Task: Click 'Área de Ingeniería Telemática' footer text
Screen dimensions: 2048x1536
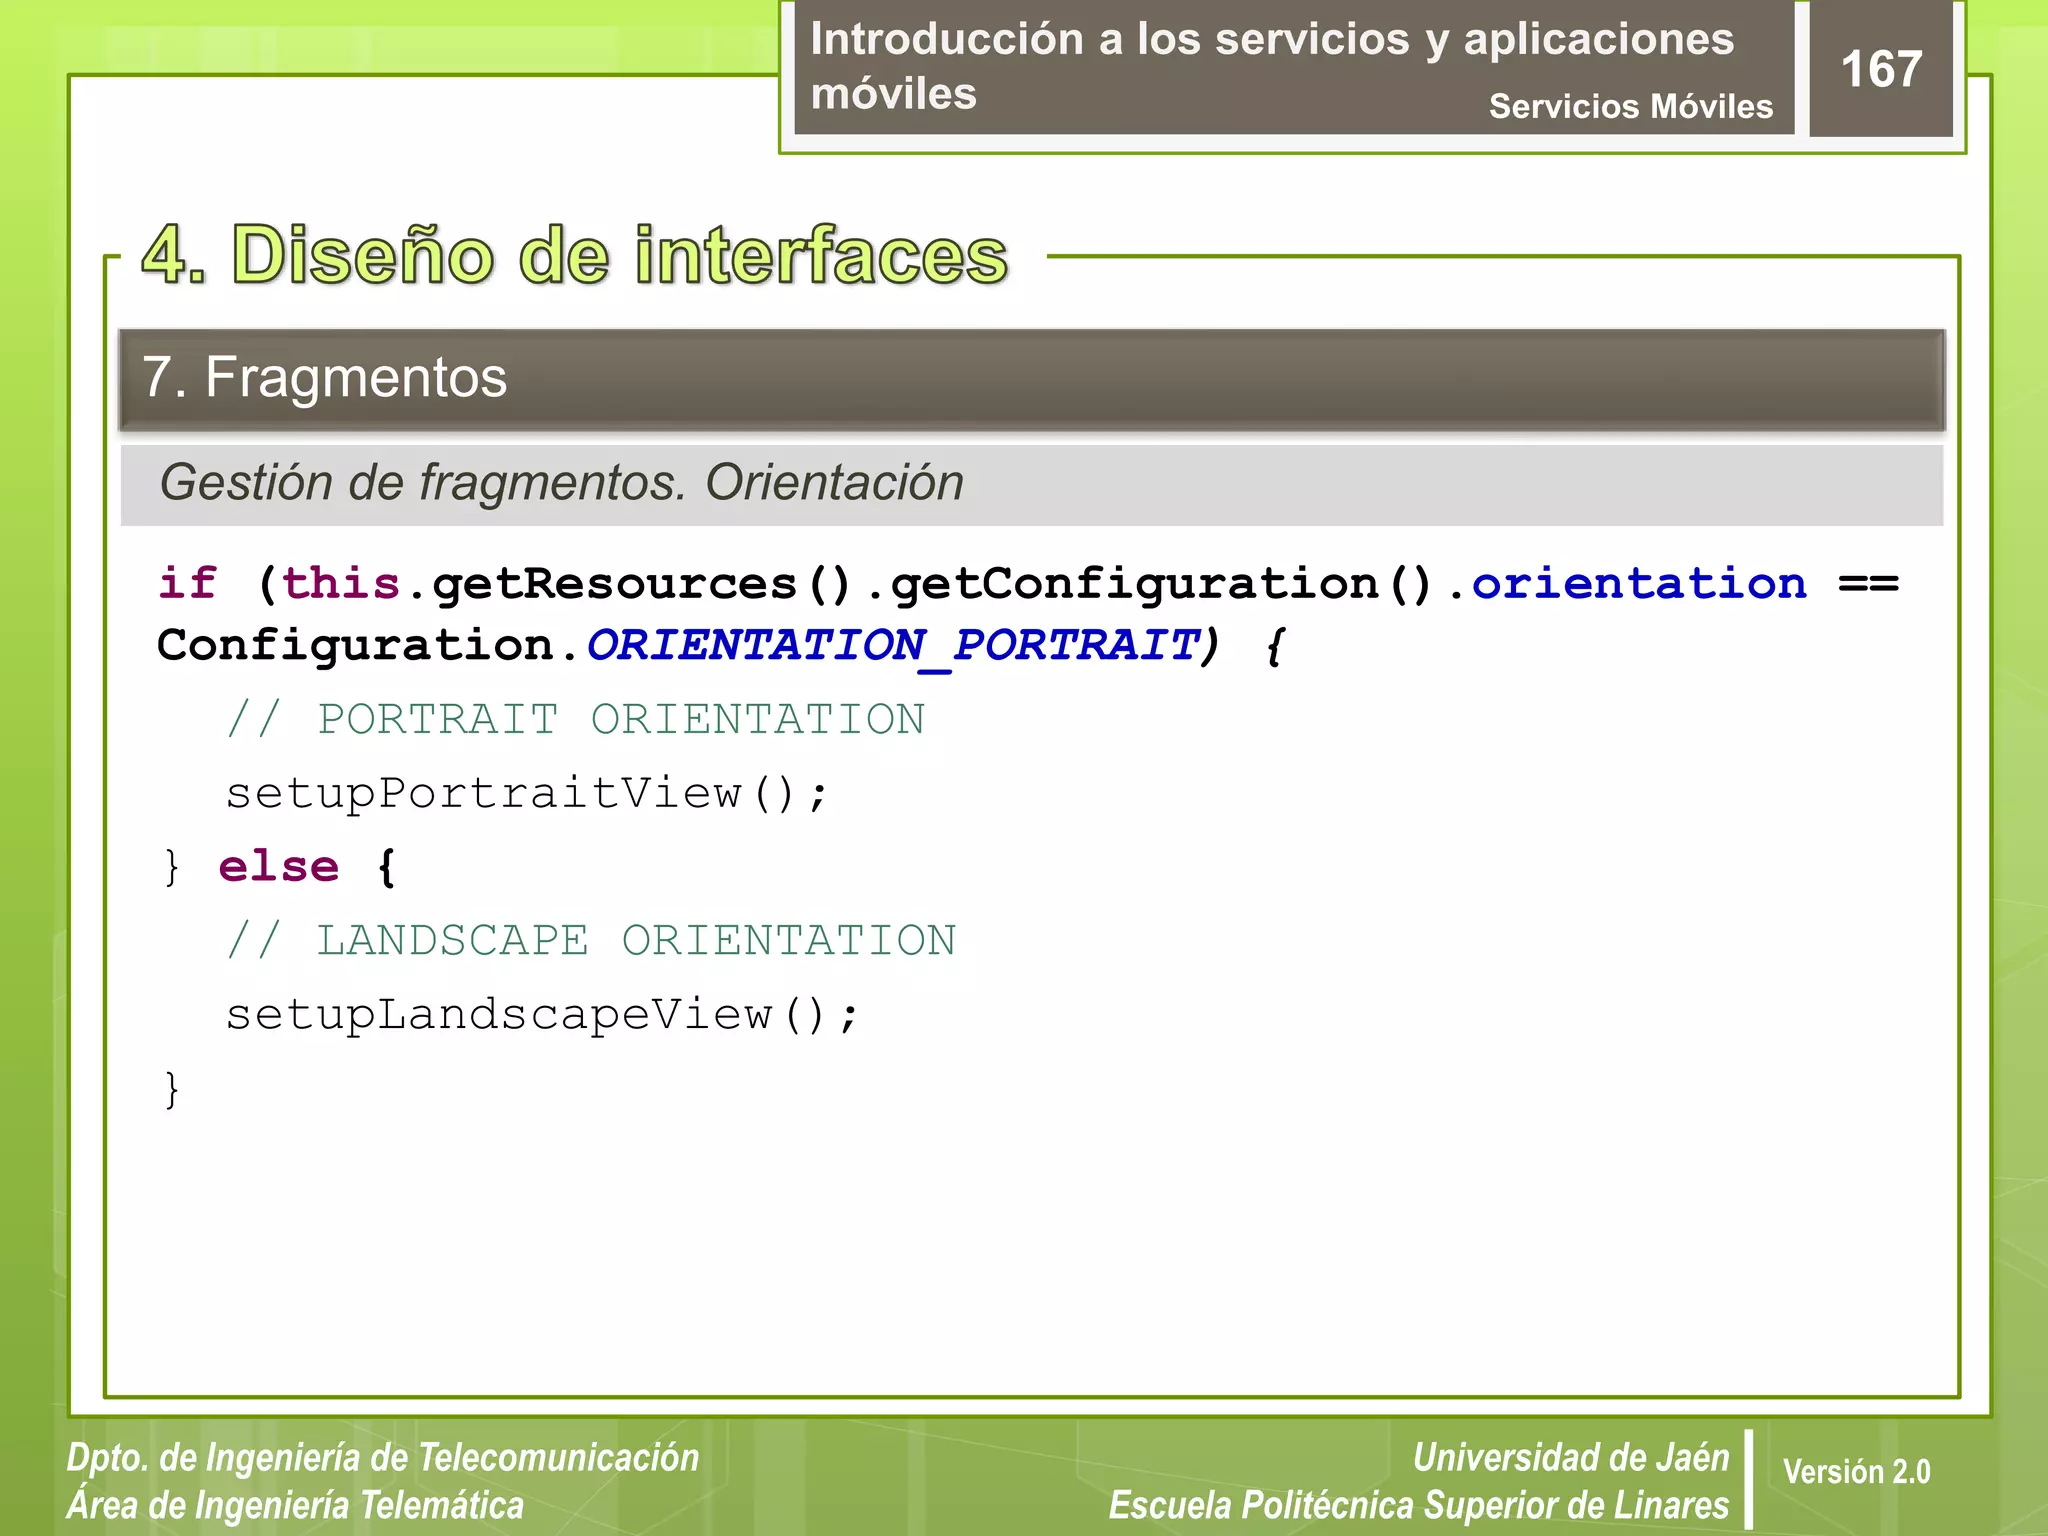Action: click(x=295, y=1505)
